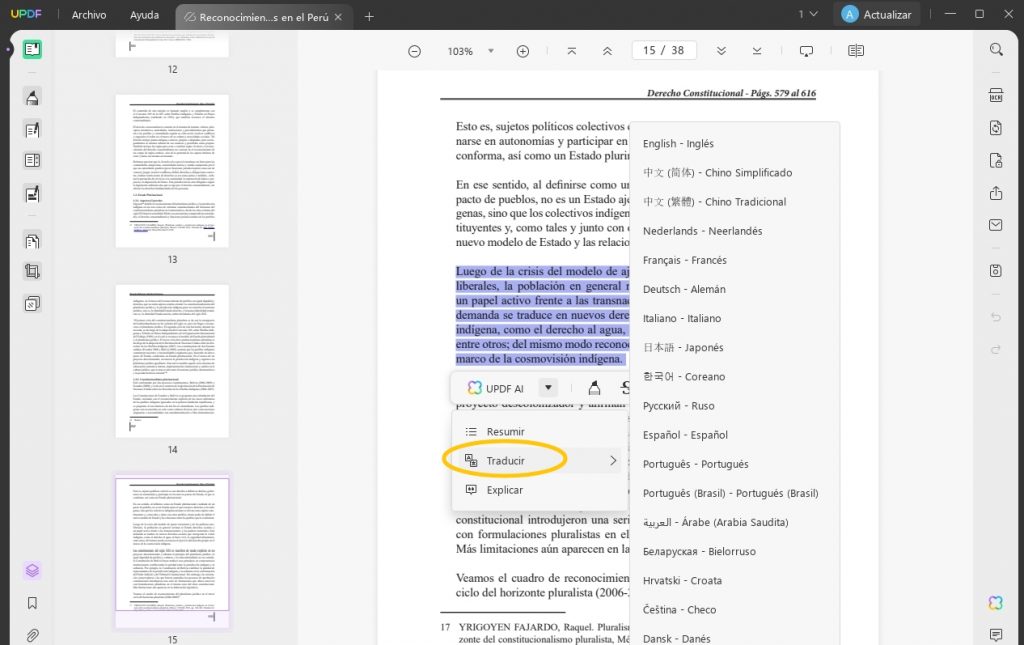
Task: Toggle two-page reading view
Action: pos(857,50)
